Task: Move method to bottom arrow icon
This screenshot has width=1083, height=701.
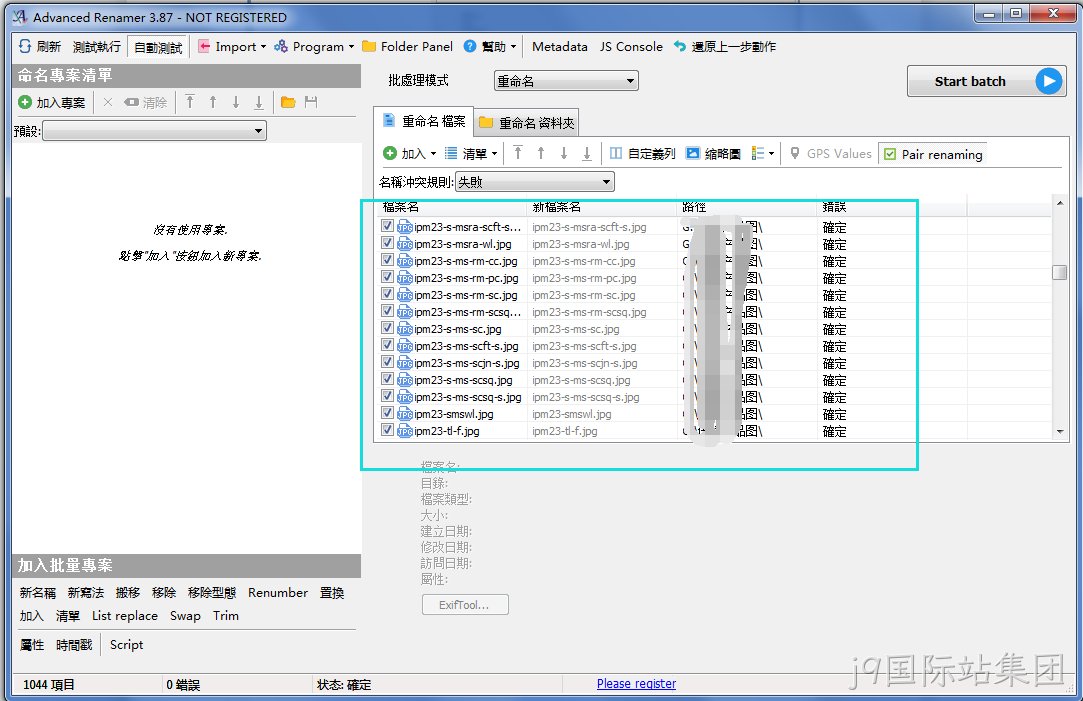Action: click(259, 102)
